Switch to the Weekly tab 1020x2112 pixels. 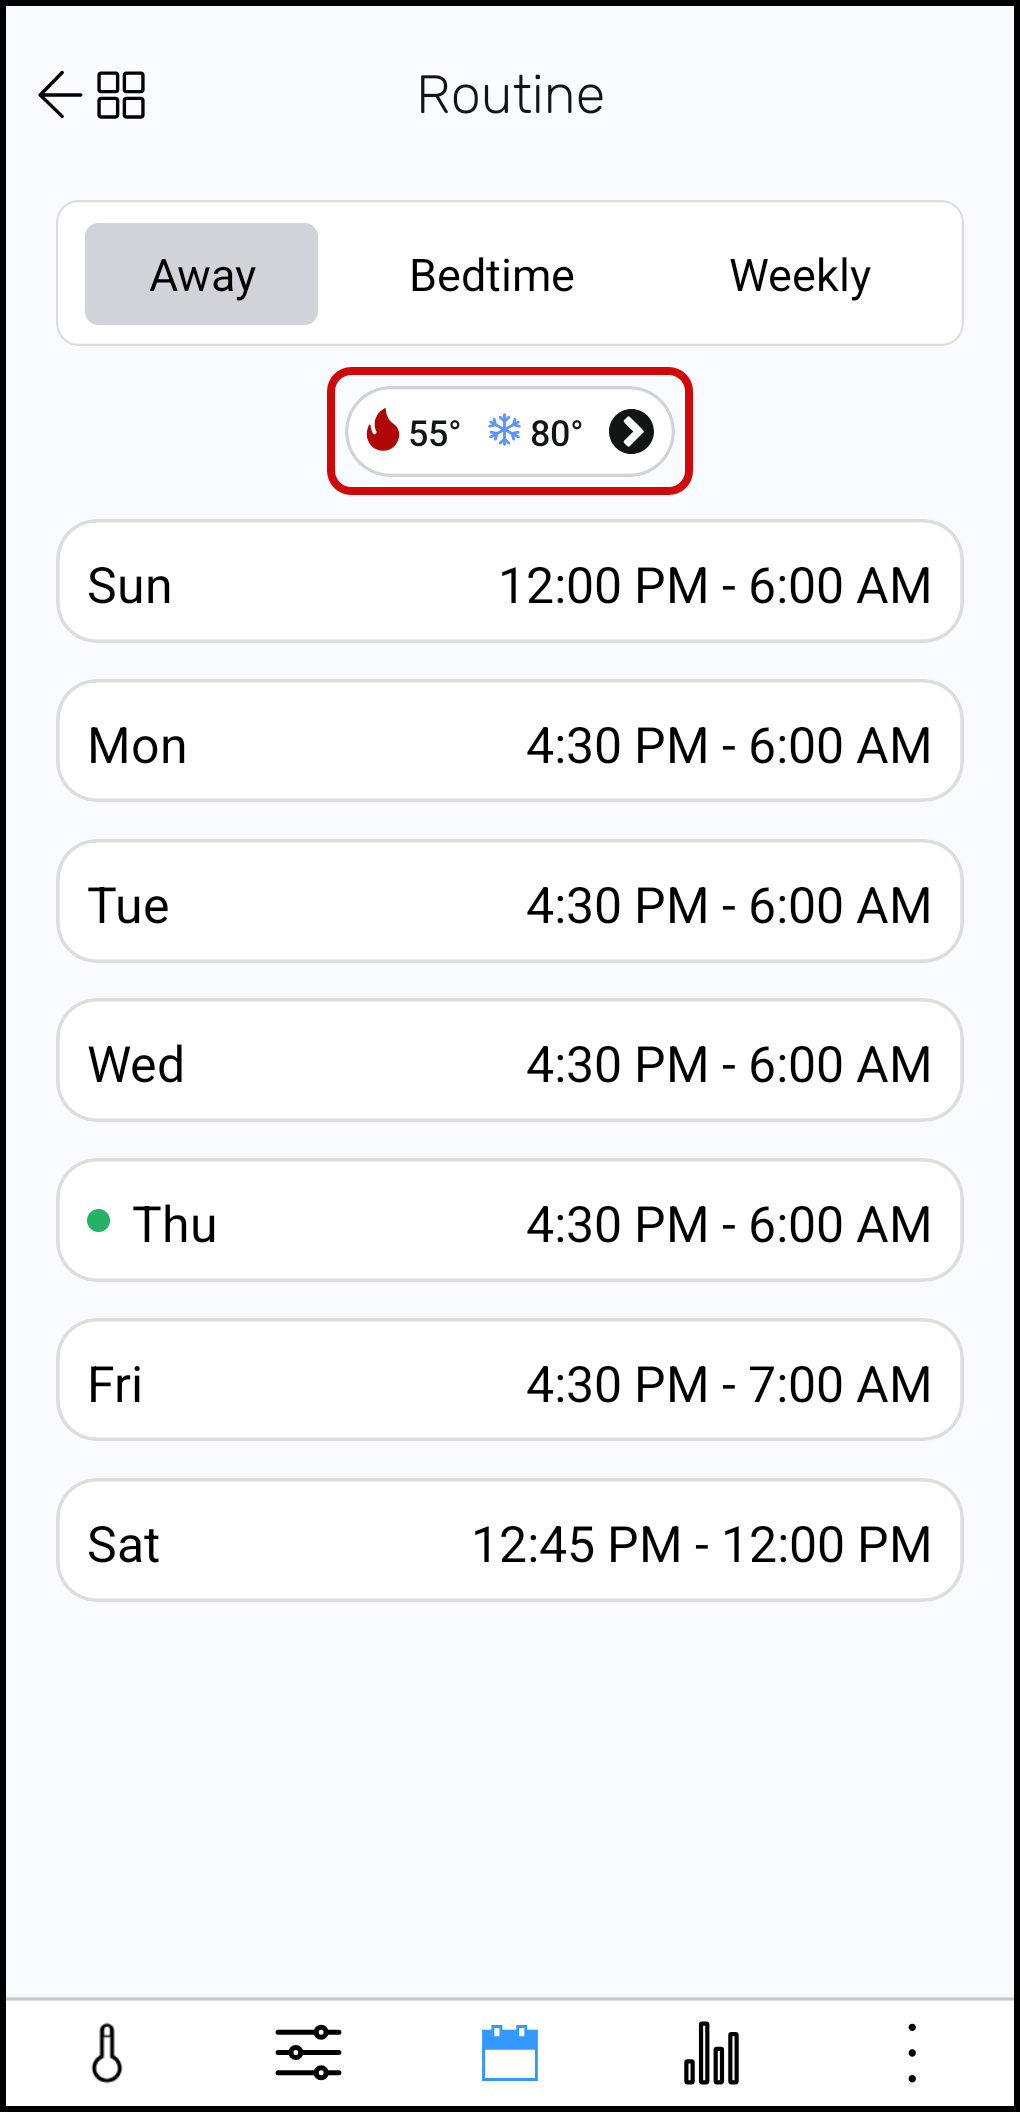[800, 275]
